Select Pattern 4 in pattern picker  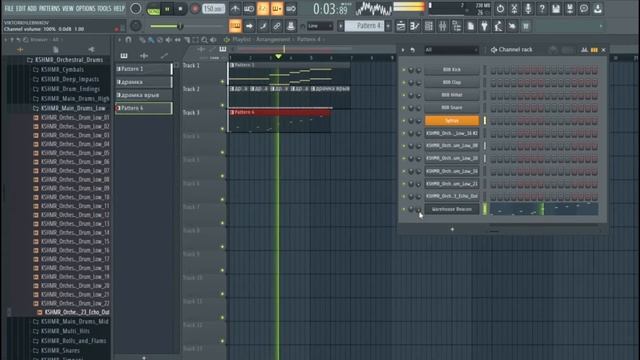coord(144,108)
